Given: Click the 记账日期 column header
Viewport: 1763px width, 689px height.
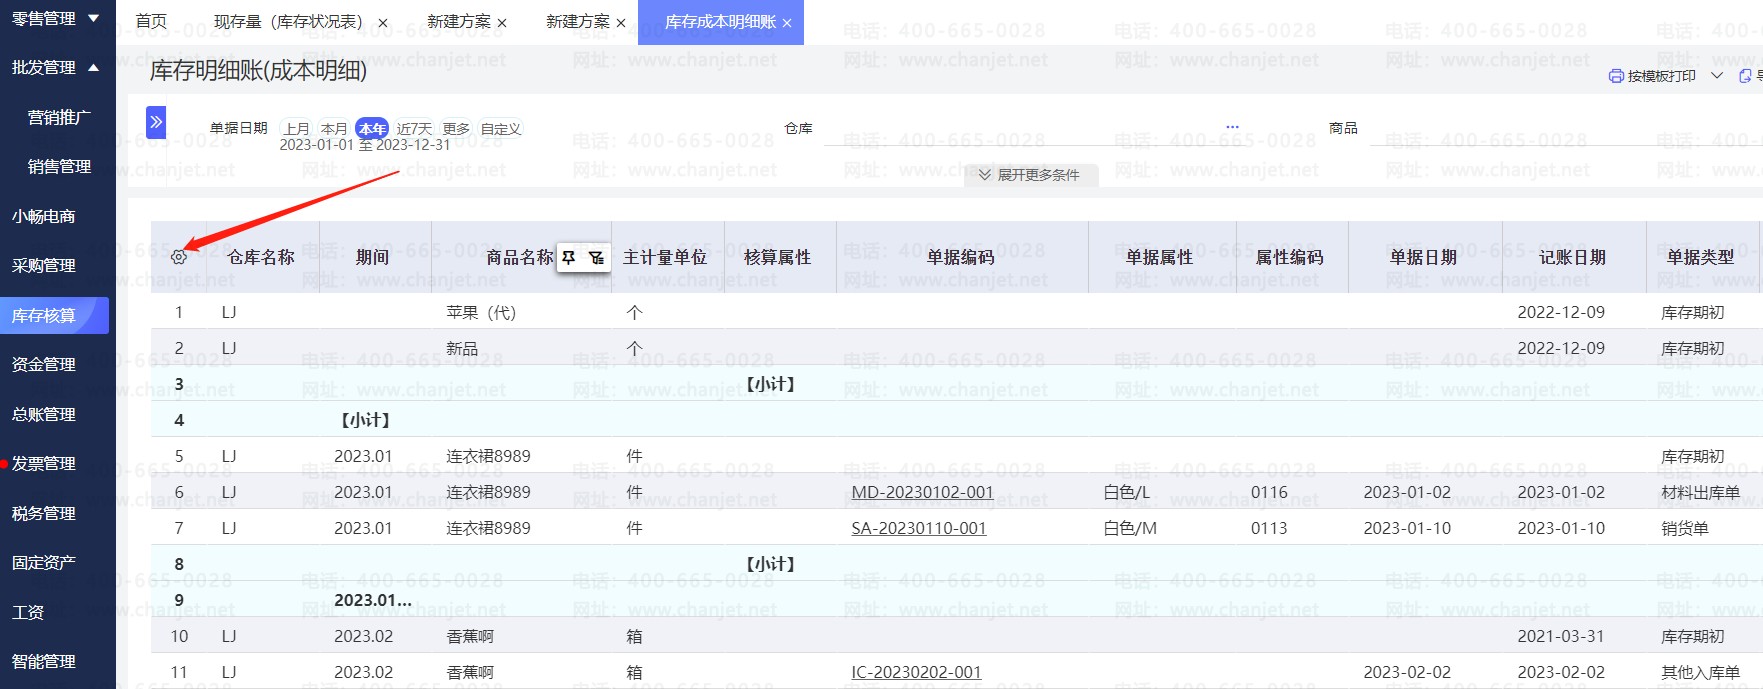Looking at the screenshot, I should pyautogui.click(x=1573, y=257).
